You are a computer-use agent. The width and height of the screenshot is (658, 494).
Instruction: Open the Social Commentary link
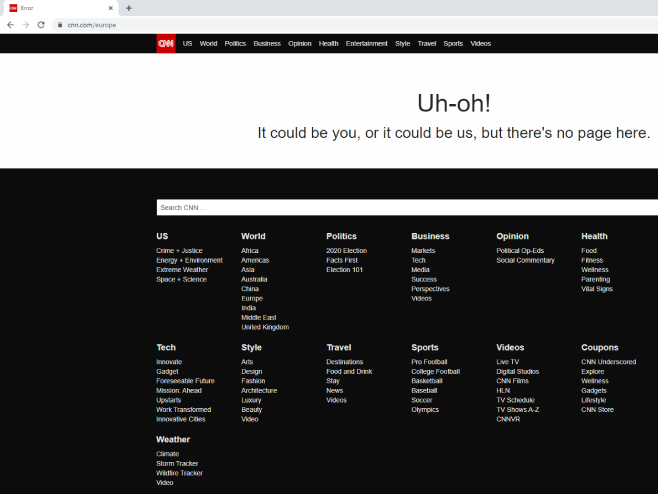[525, 260]
